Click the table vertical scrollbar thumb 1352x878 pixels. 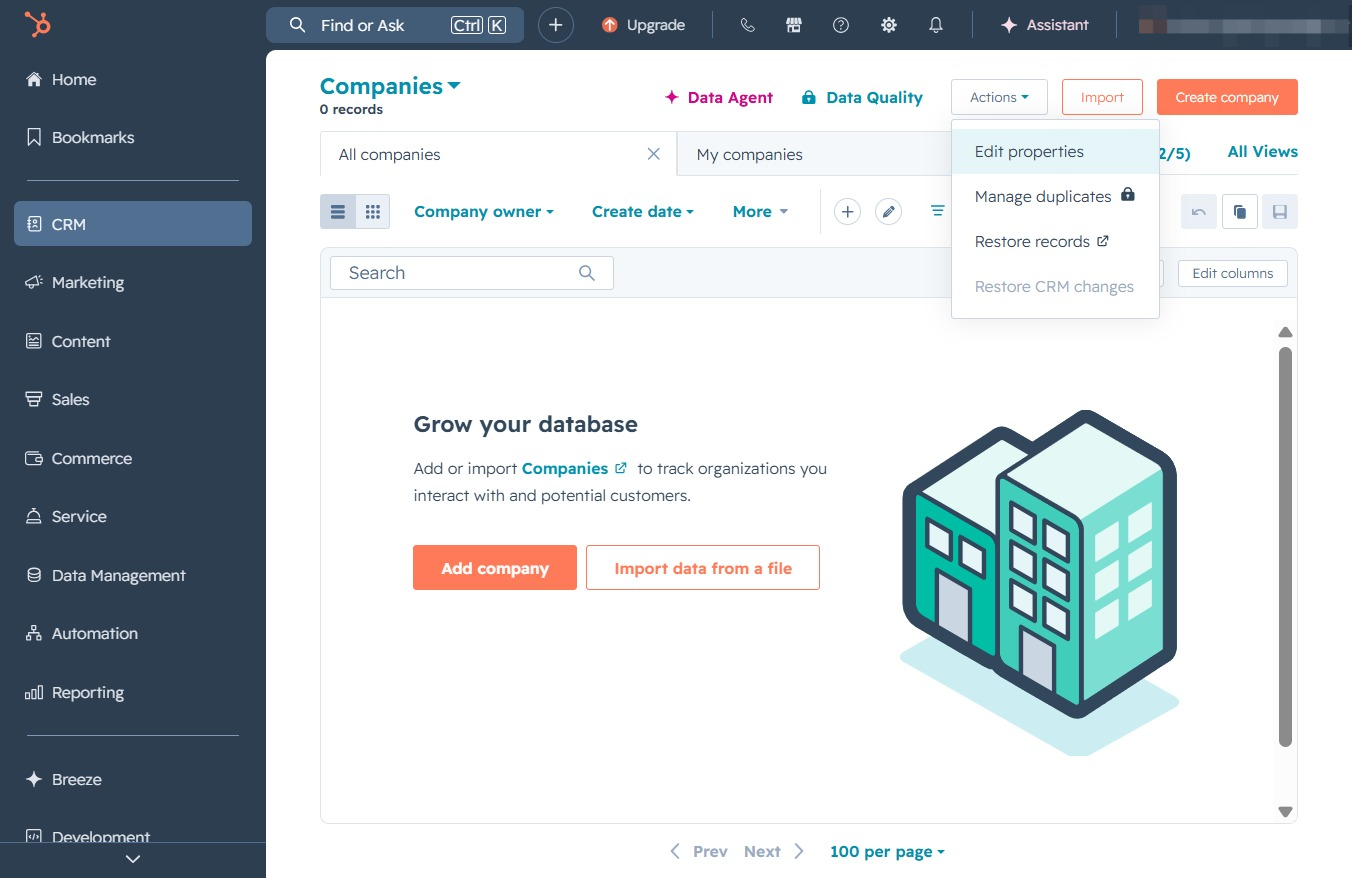tap(1286, 546)
